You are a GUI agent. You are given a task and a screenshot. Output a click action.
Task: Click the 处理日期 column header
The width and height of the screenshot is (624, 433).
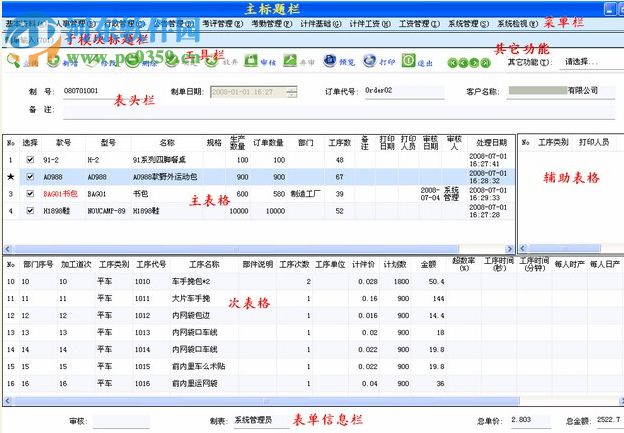point(491,143)
